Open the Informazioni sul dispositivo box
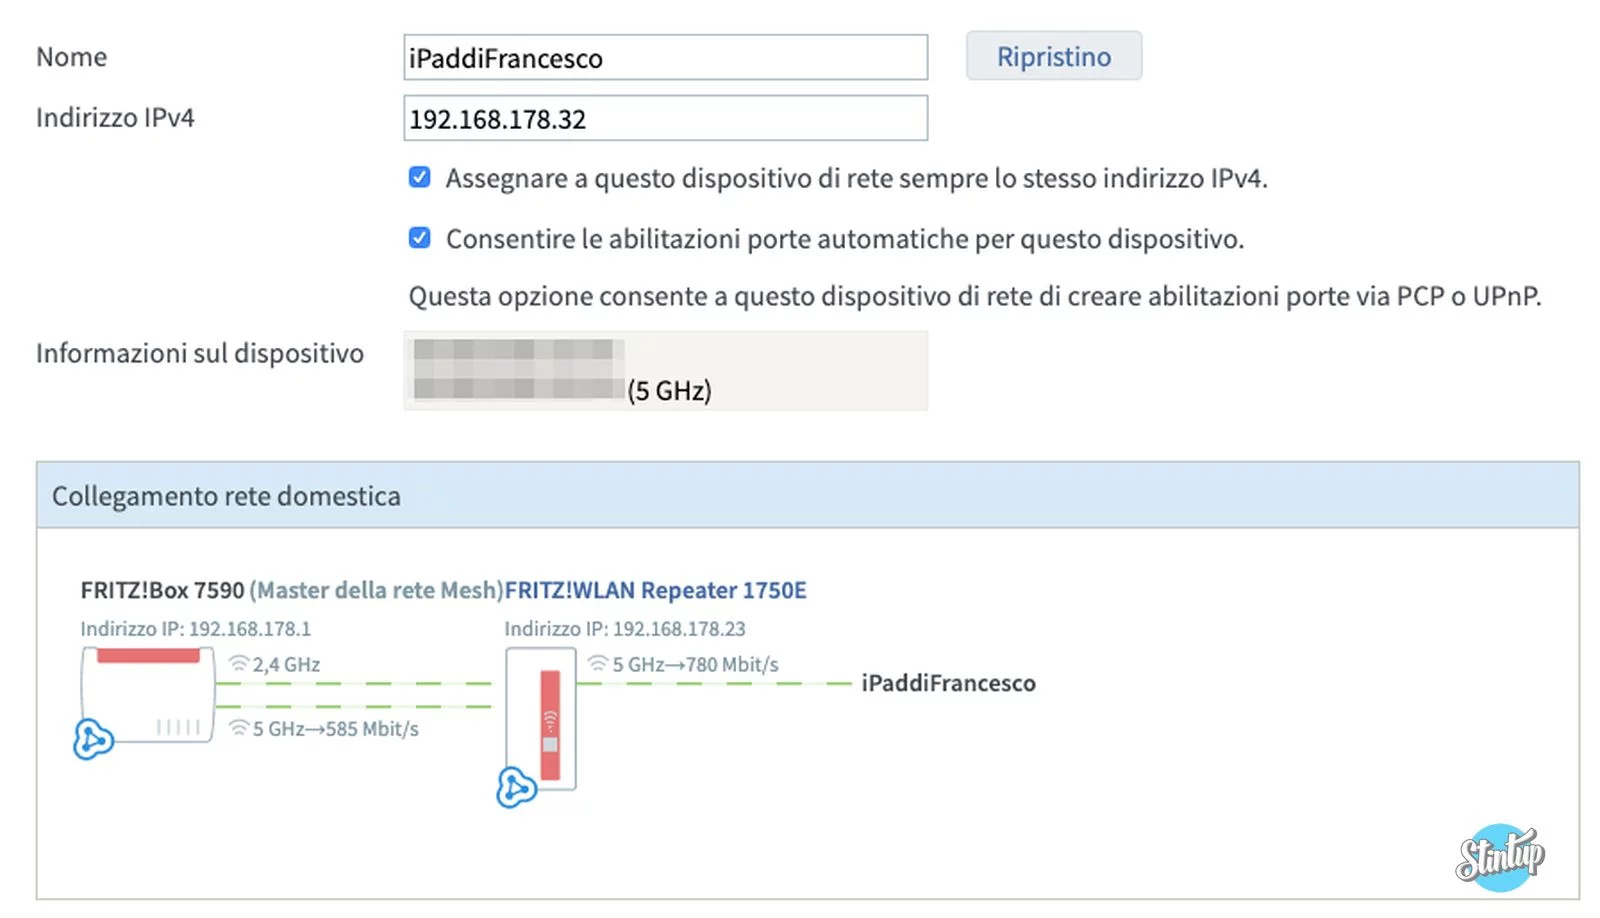Screen dimensions: 1600x918 point(665,370)
